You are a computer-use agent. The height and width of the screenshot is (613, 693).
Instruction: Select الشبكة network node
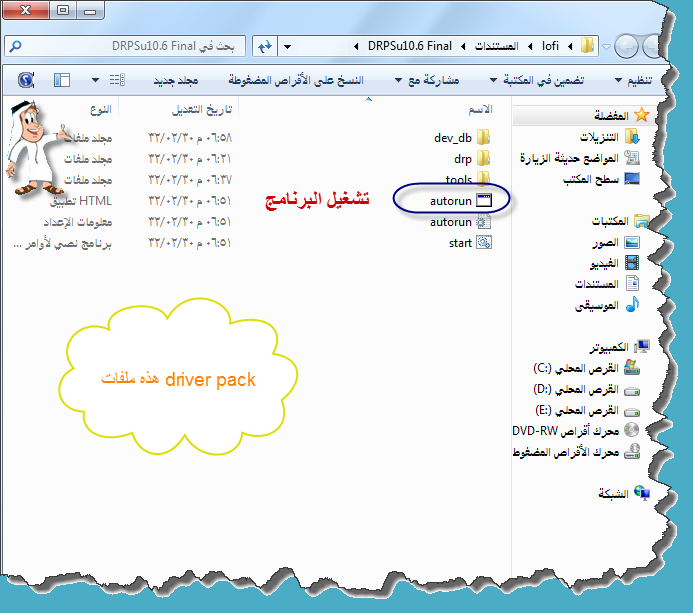tap(624, 493)
